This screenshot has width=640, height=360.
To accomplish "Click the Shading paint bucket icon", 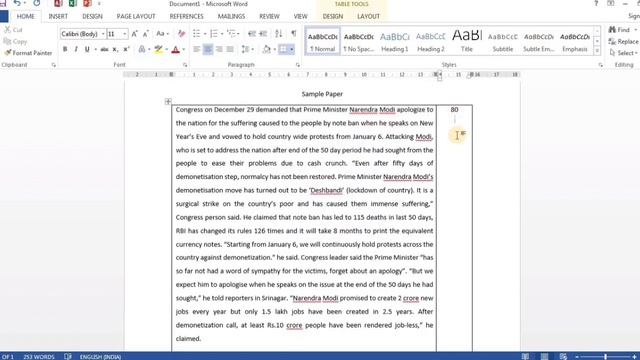I will click(x=267, y=49).
